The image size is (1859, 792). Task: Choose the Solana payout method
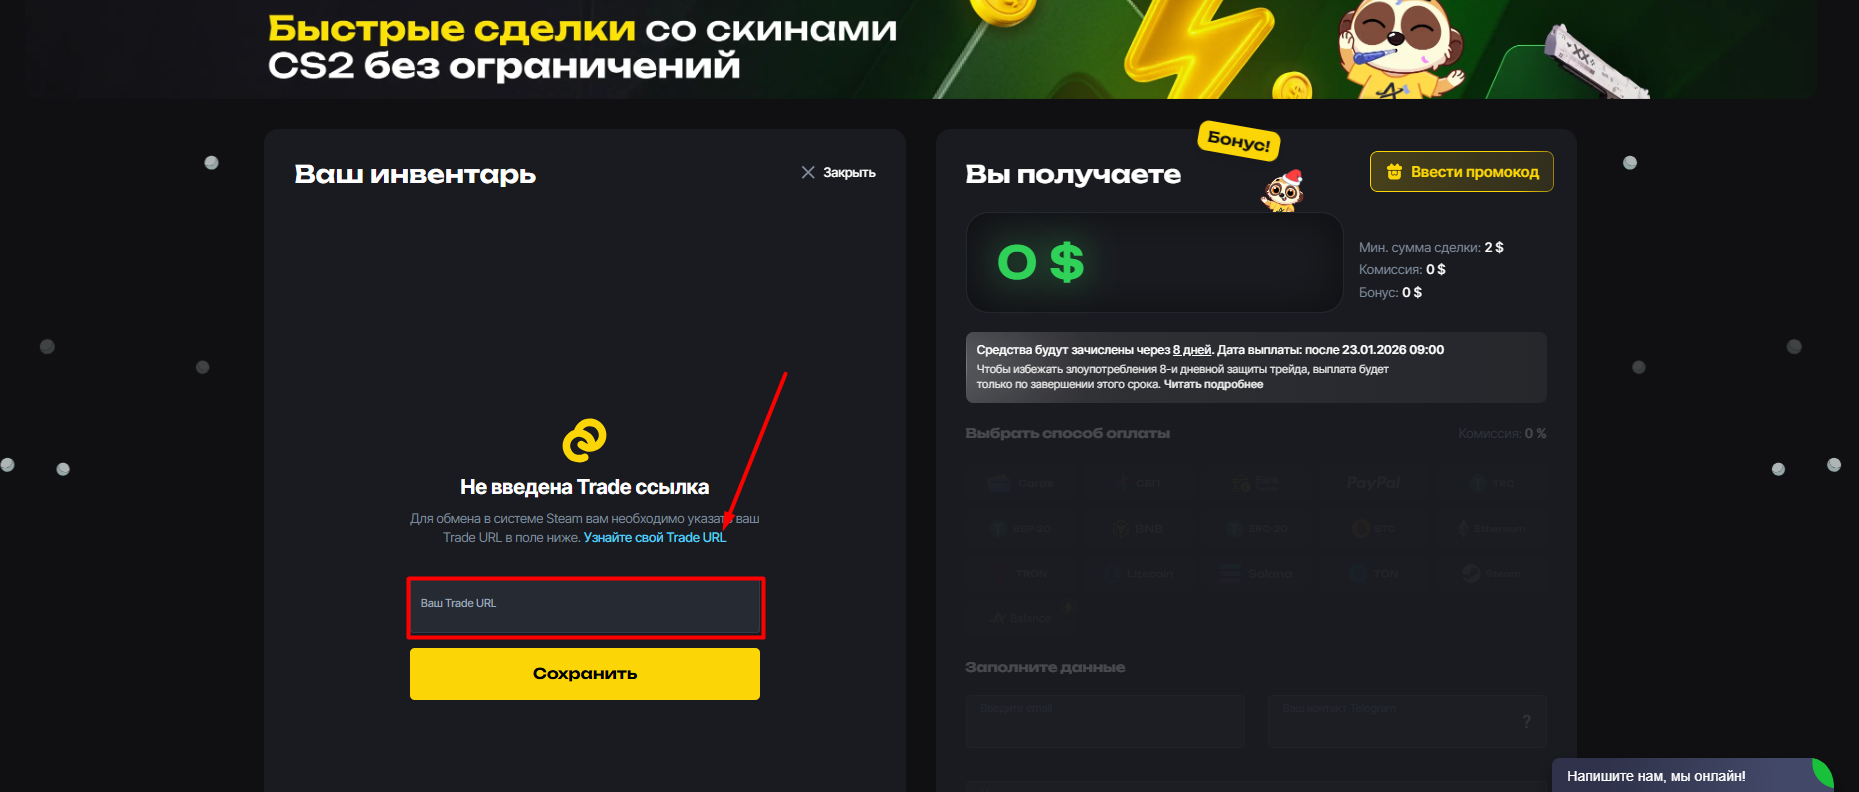(1257, 574)
